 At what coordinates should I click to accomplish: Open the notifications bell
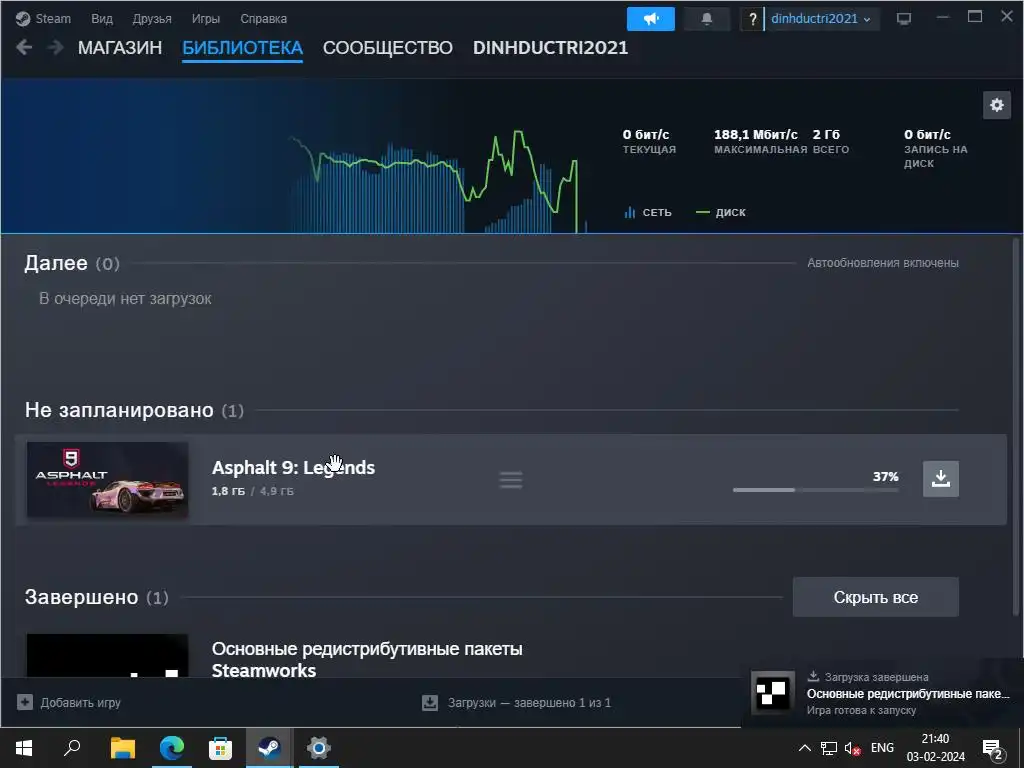coord(707,19)
